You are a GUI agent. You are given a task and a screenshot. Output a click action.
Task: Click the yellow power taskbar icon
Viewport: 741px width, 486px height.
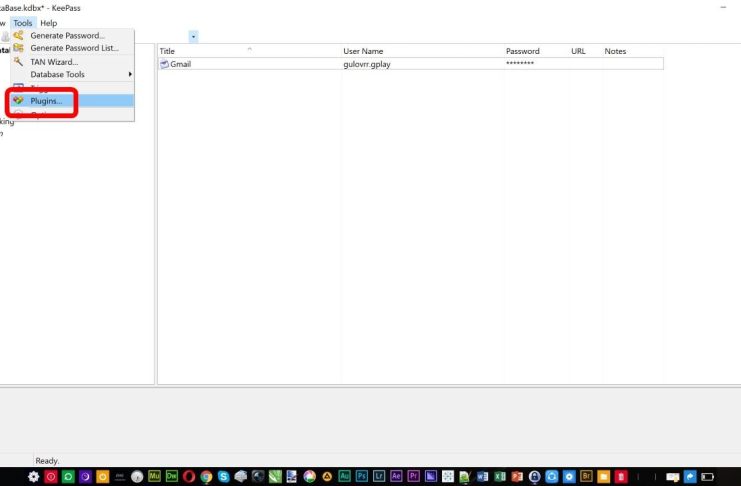click(x=103, y=477)
